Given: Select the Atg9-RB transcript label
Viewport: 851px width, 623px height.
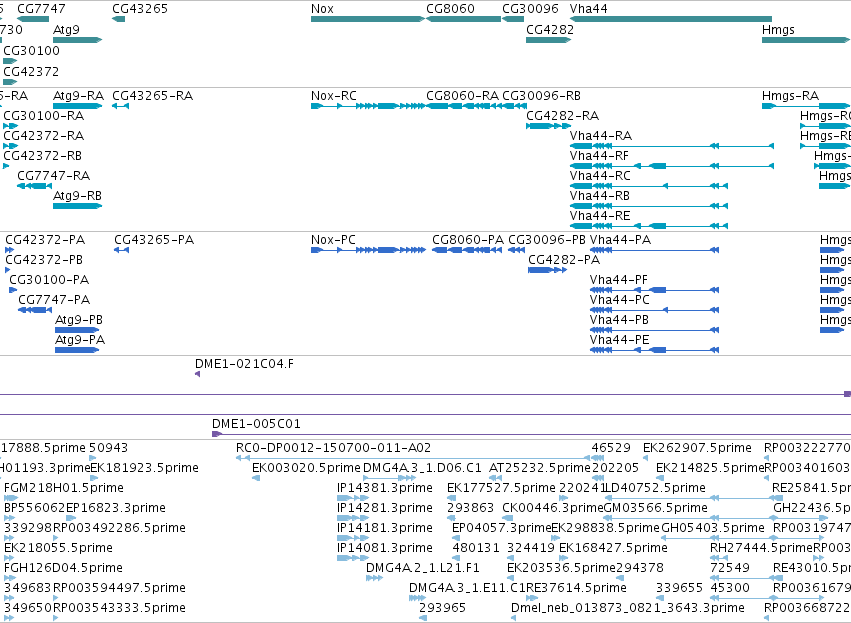Looking at the screenshot, I should pos(77,196).
